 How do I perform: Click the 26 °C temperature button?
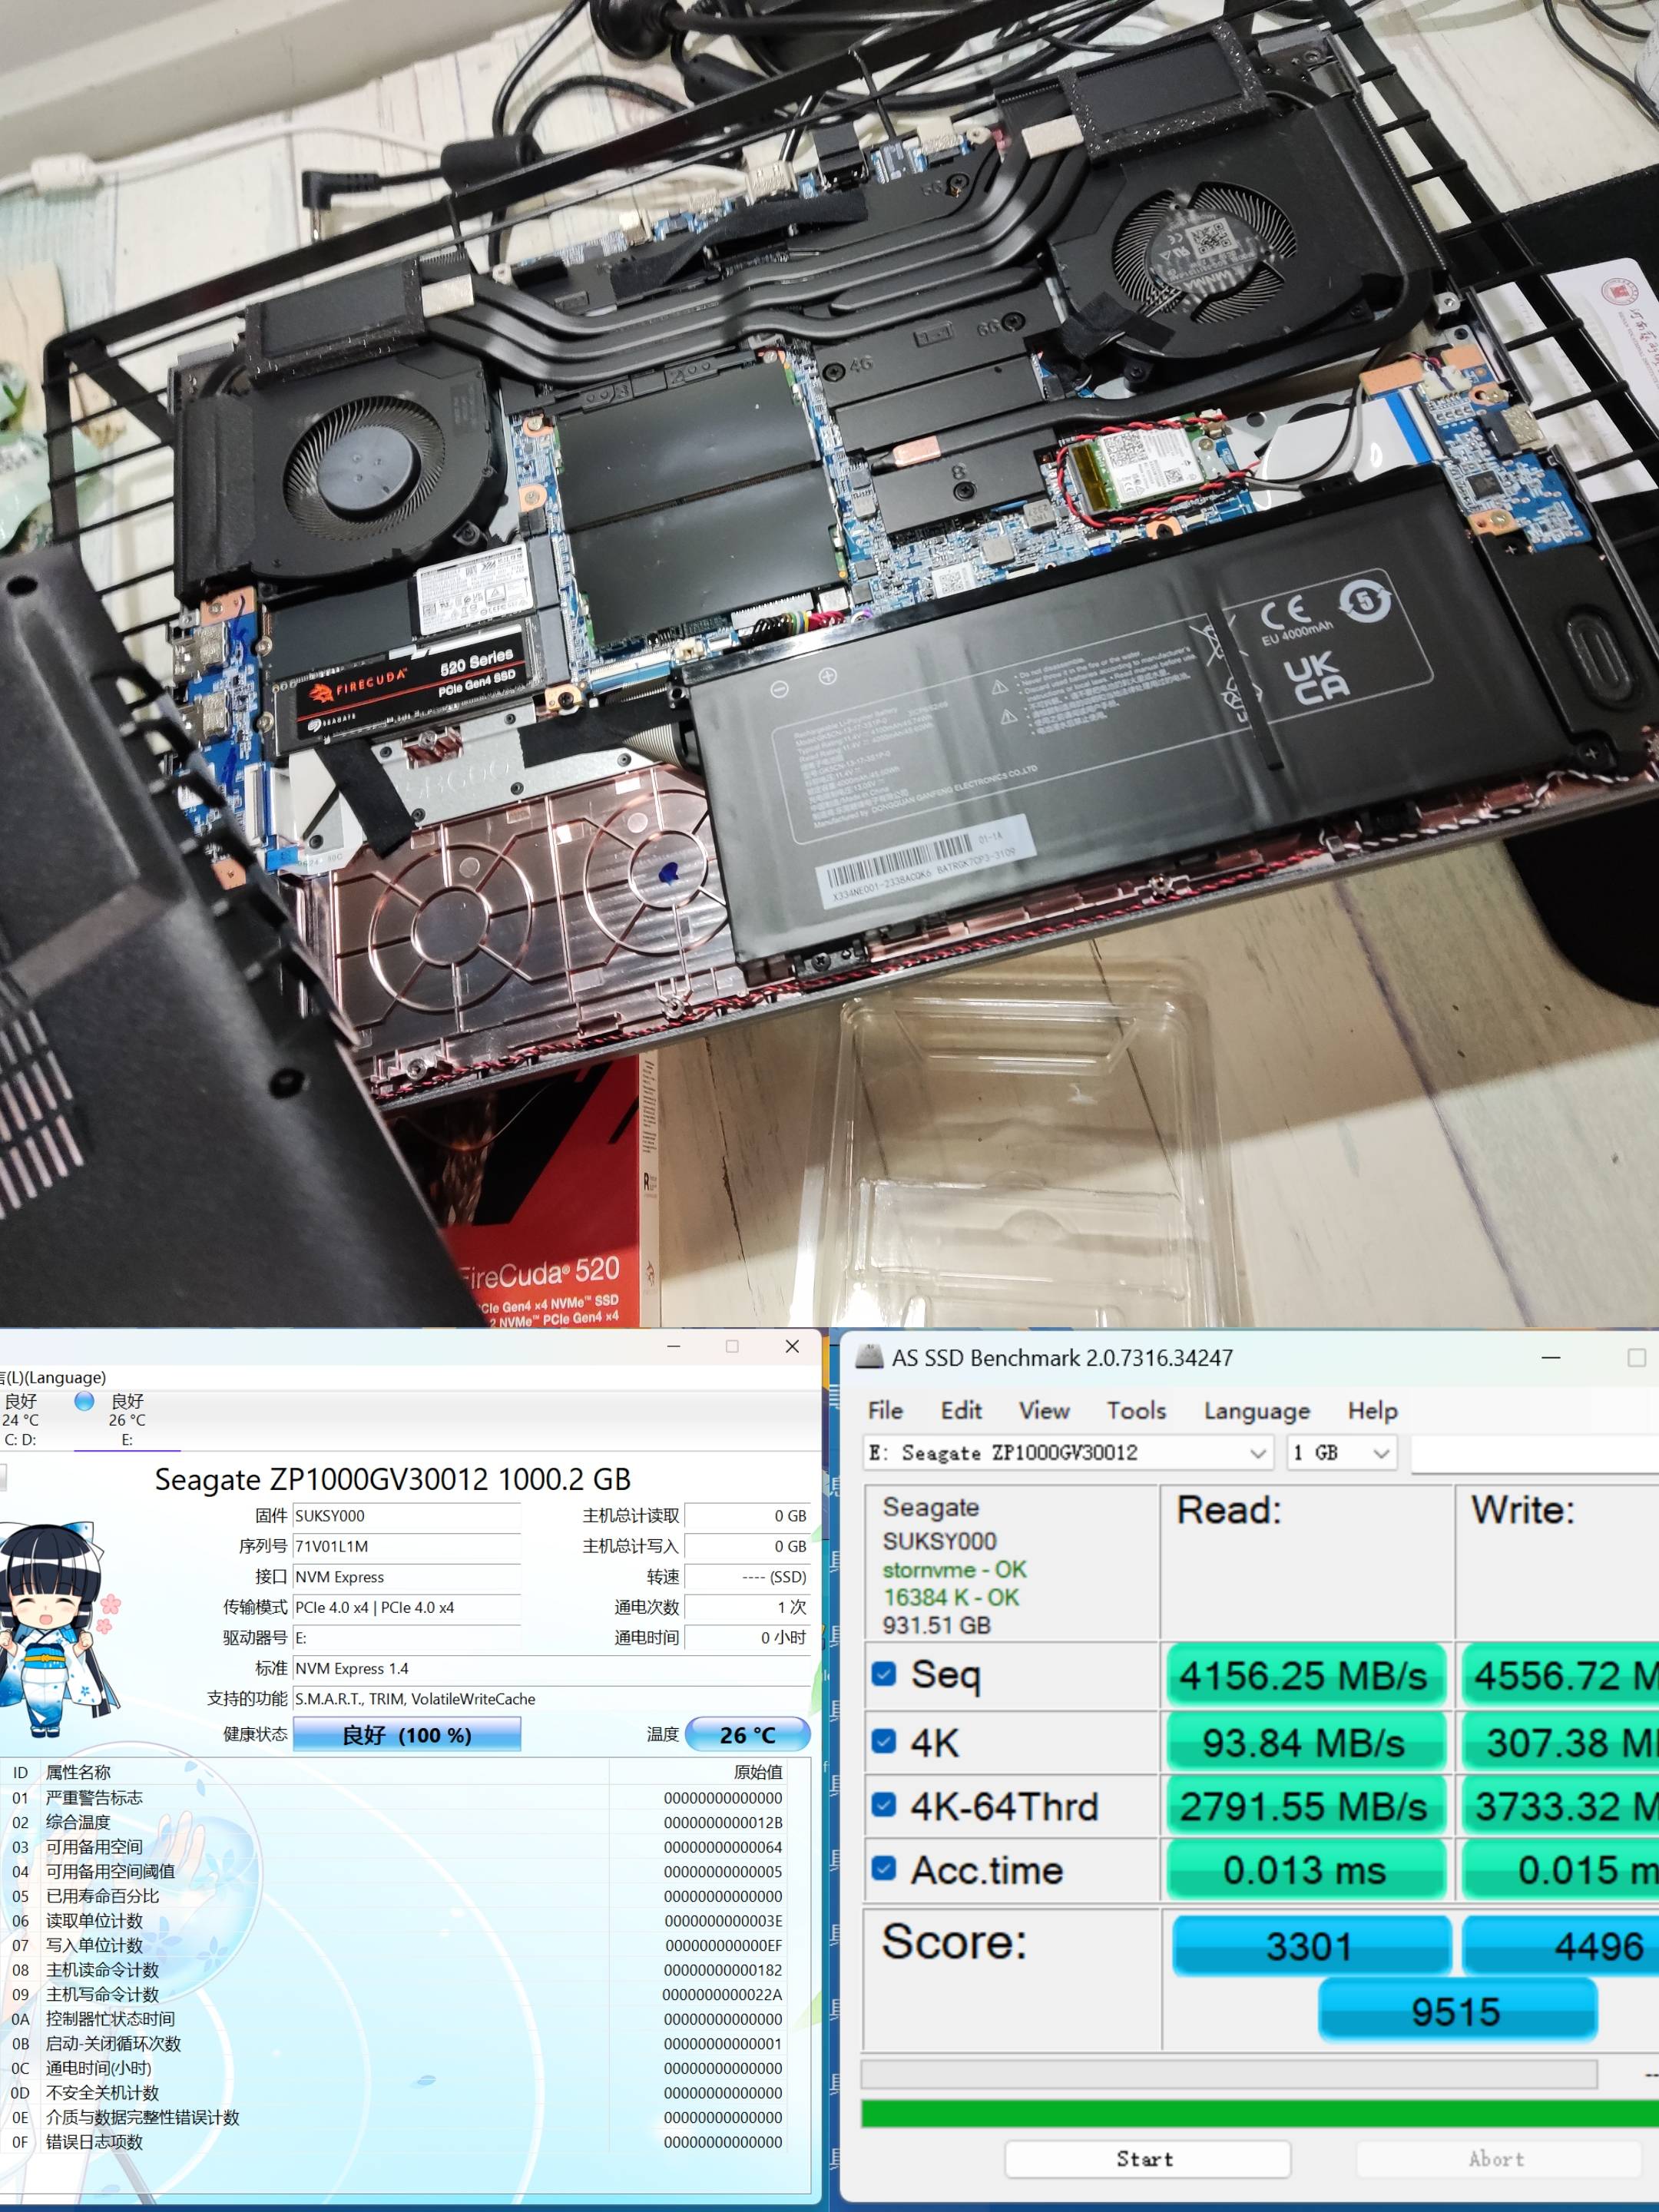747,1735
